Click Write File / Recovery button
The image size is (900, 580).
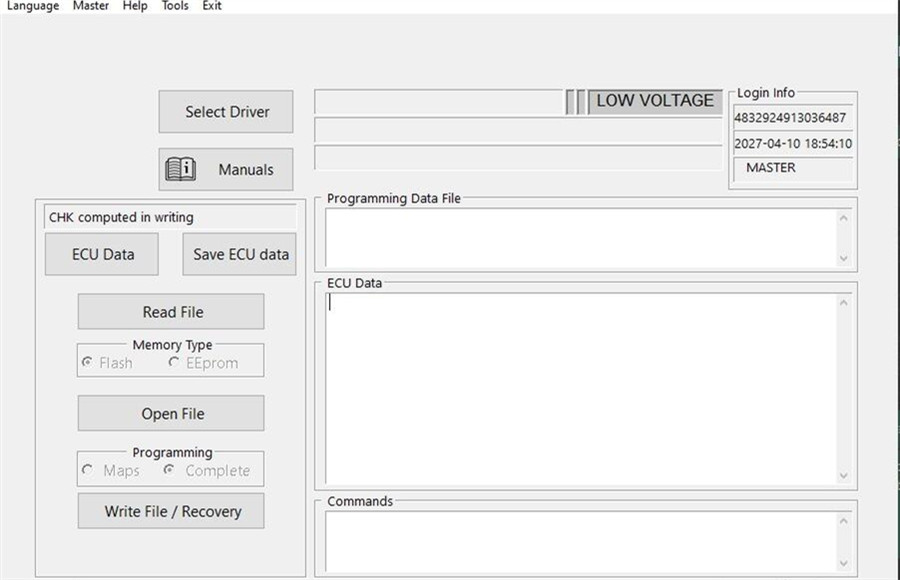pos(171,511)
